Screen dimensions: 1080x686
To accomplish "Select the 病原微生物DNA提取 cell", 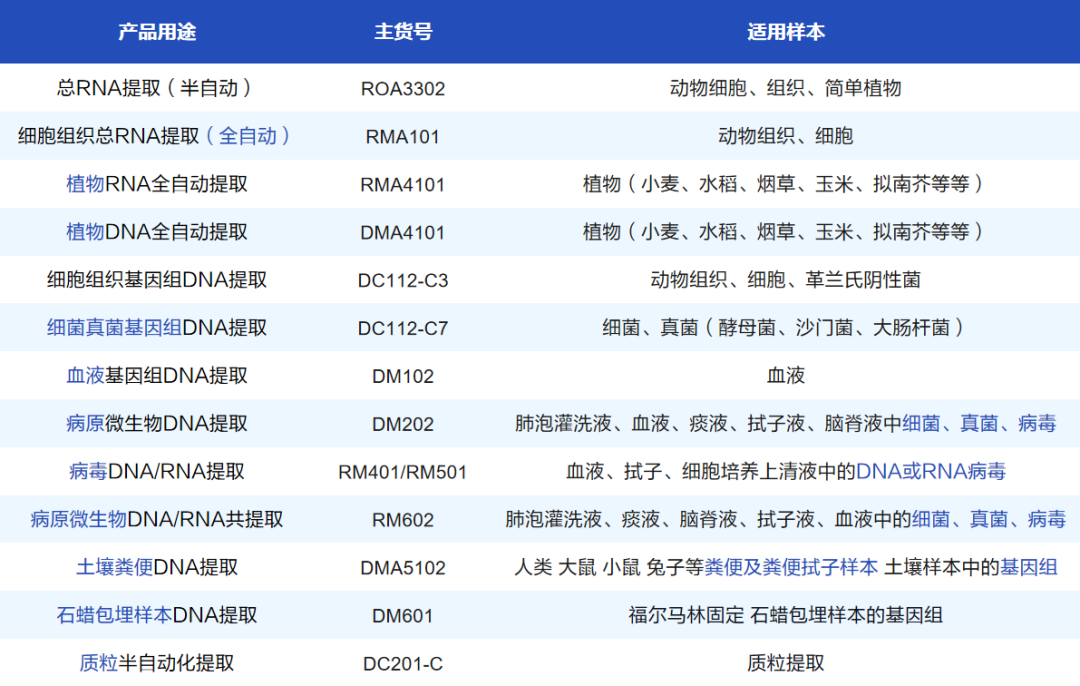I will [x=157, y=423].
